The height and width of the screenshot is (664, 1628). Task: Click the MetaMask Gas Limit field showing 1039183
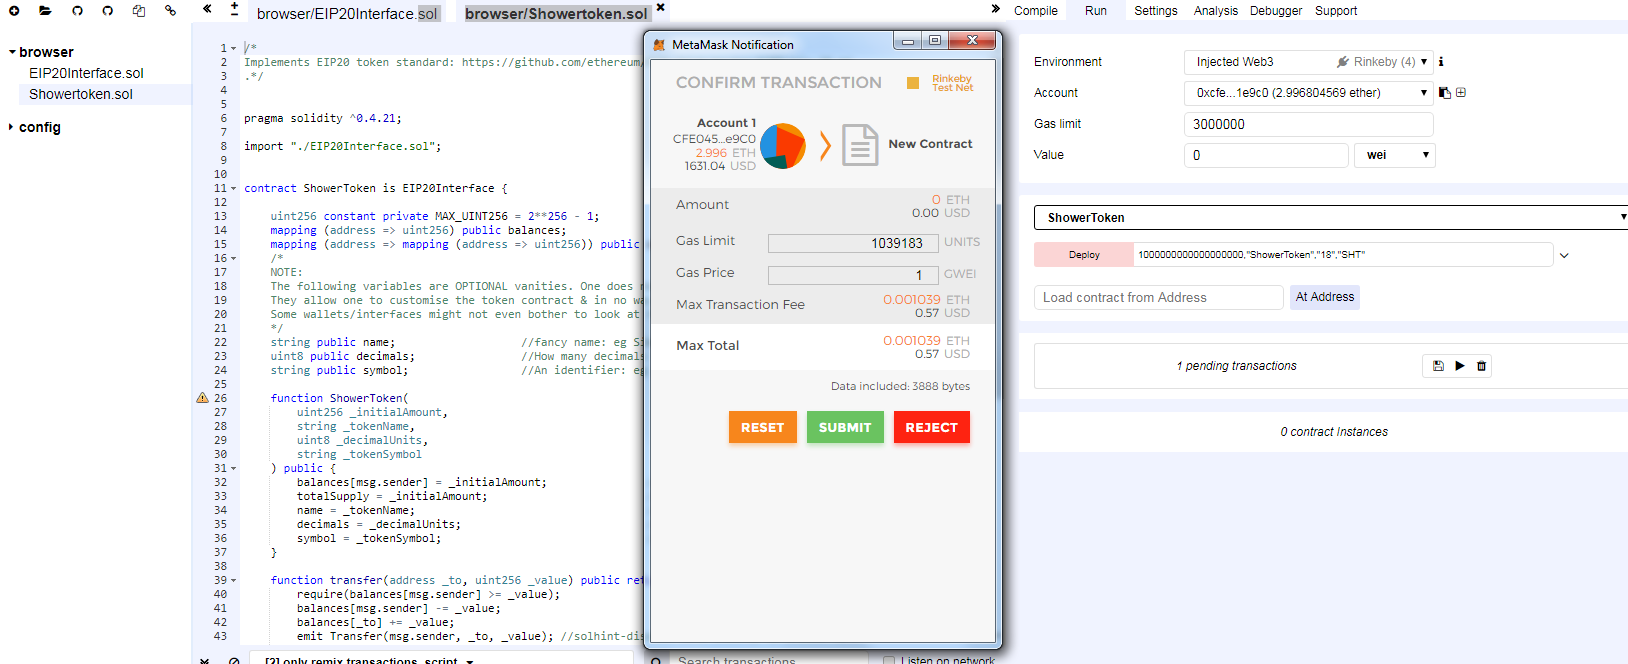853,243
